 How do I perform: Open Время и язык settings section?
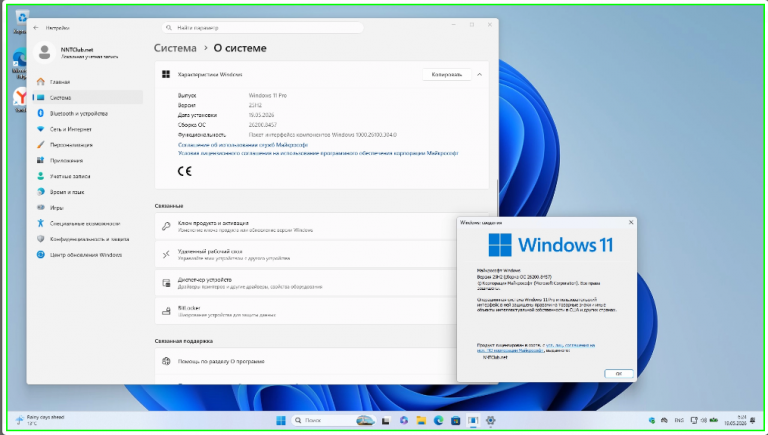(88, 192)
